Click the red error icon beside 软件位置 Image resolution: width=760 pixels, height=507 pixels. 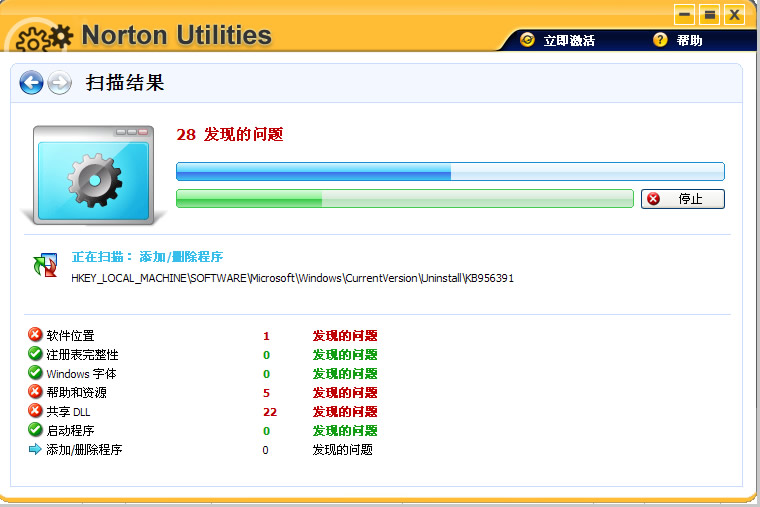(35, 334)
